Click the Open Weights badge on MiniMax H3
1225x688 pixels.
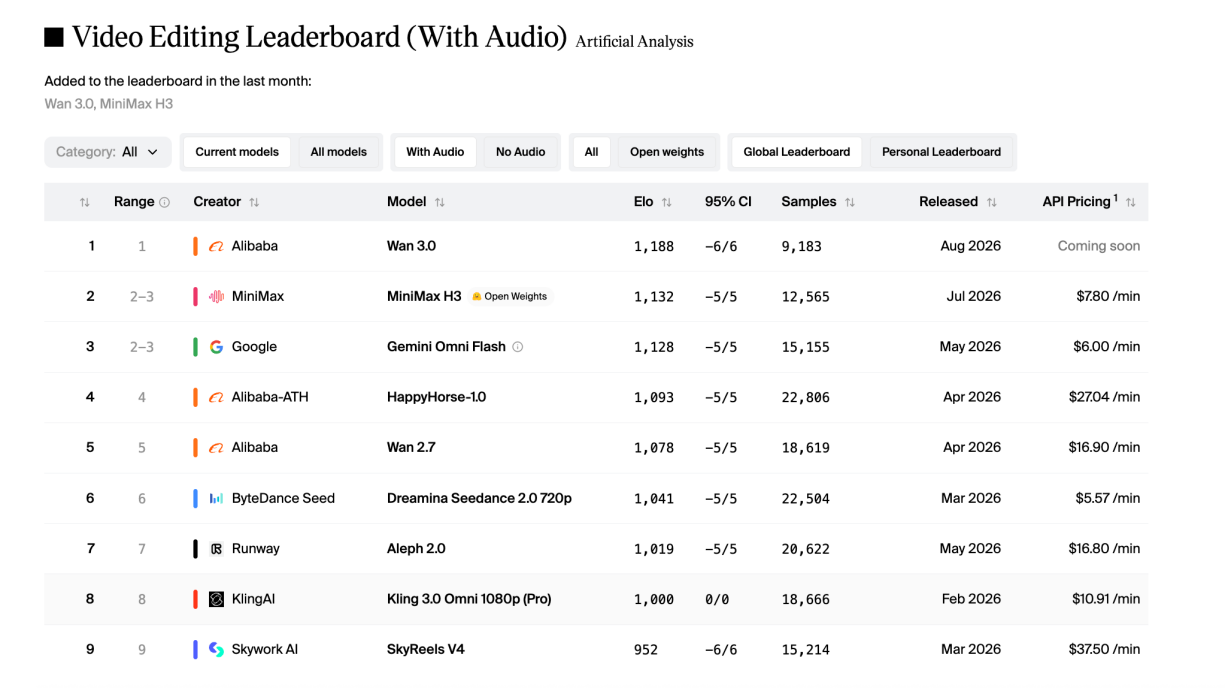pos(510,296)
